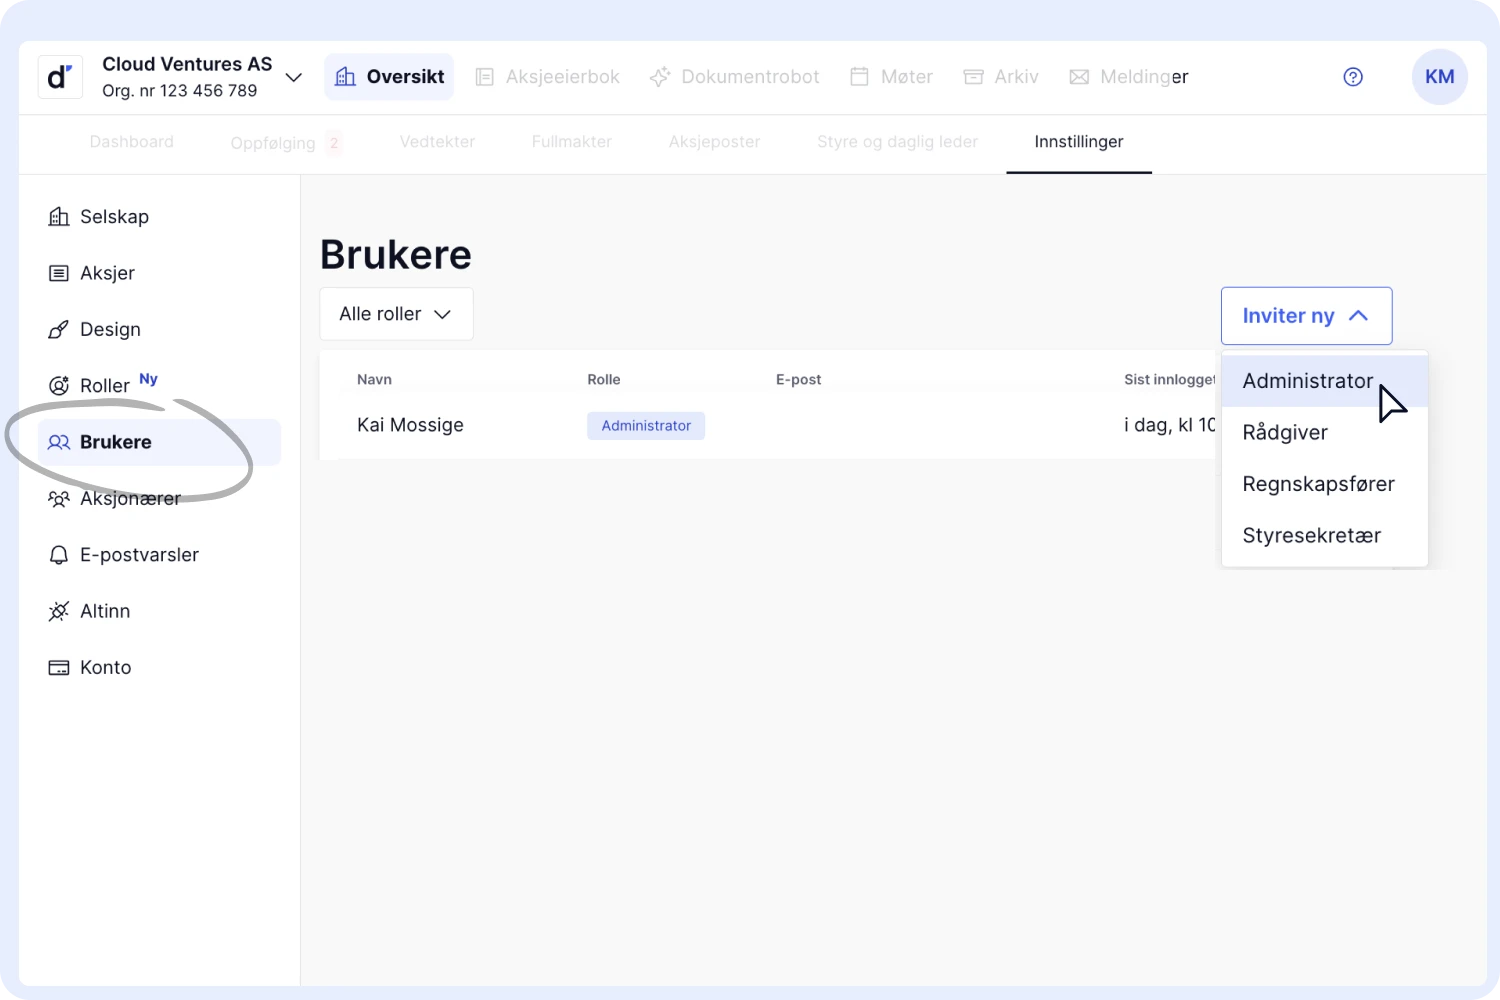Screen dimensions: 1500x1000
Task: Choose Regnskapsfører in the invite menu
Action: click(x=1318, y=484)
